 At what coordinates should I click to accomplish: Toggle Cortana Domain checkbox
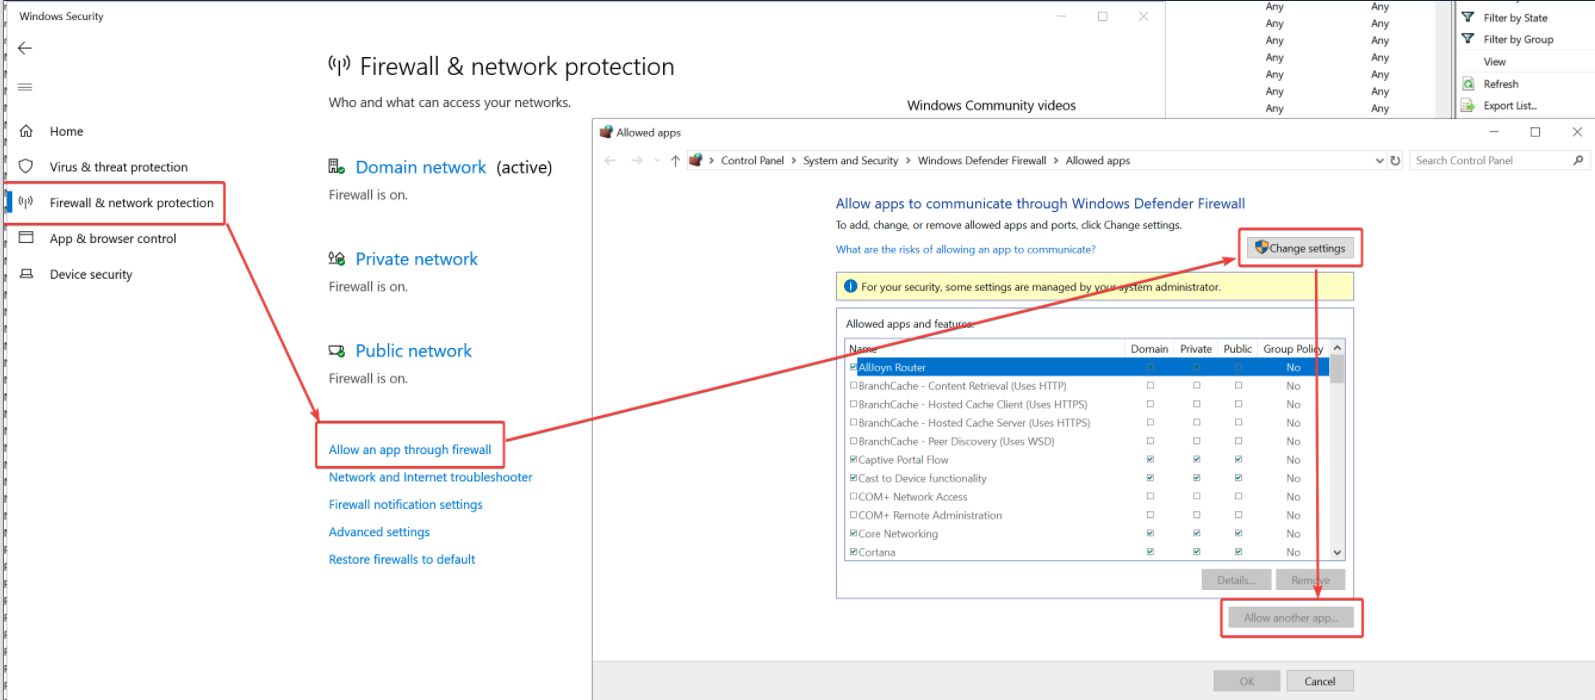click(x=1150, y=551)
